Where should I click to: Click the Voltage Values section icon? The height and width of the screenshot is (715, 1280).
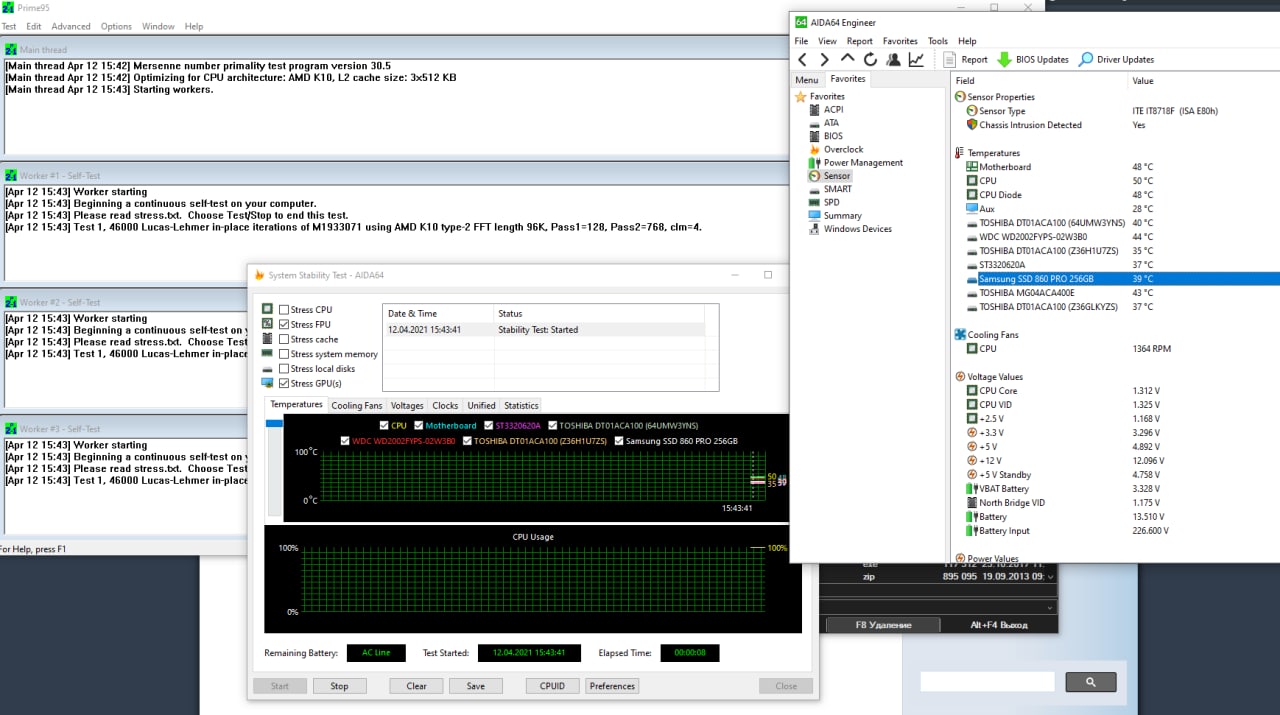click(960, 377)
